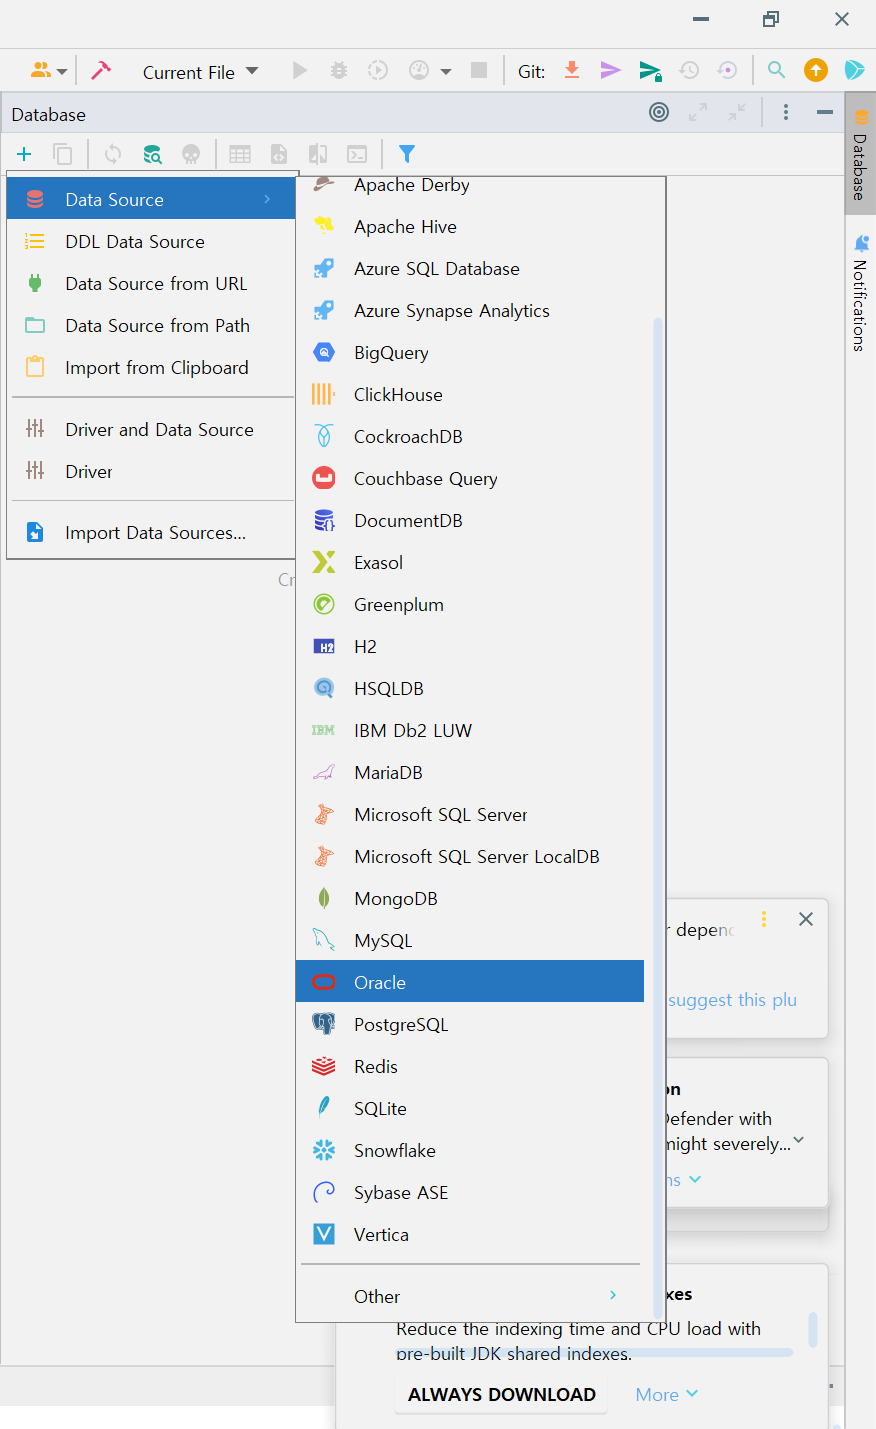Choose Microsoft SQL Server LocalDB
The image size is (876, 1429).
point(470,857)
